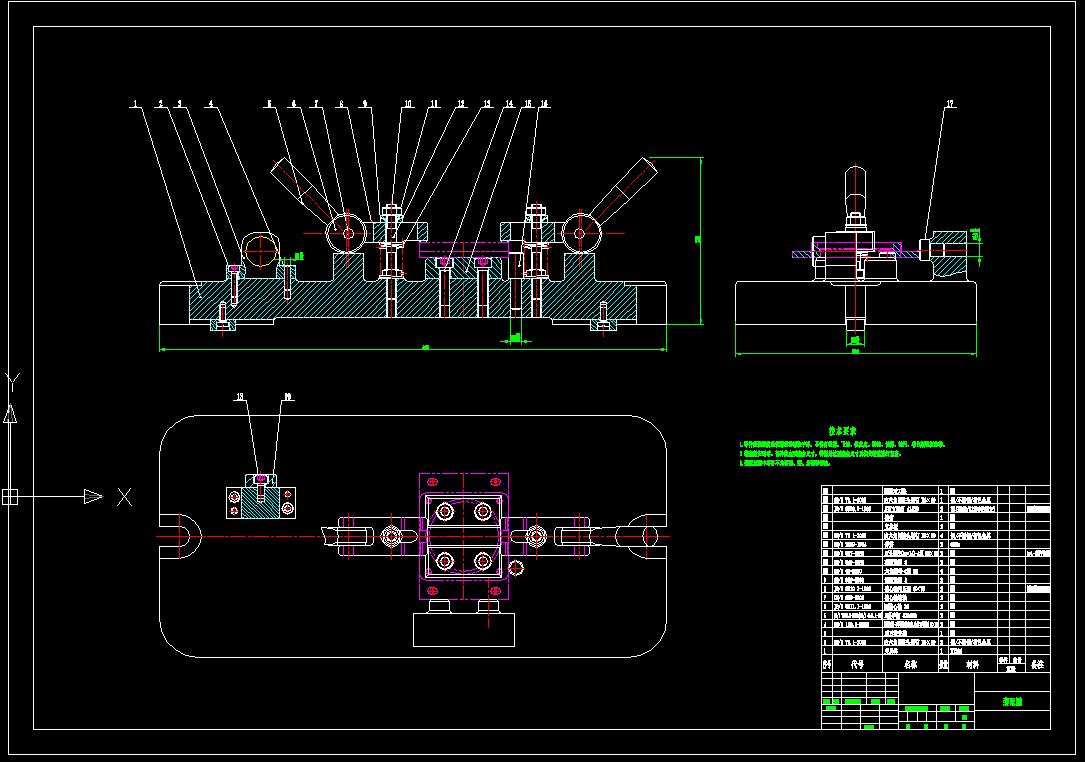Select the hatched block under balloon 17 leader
Image resolution: width=1085 pixels, height=762 pixels.
click(948, 253)
